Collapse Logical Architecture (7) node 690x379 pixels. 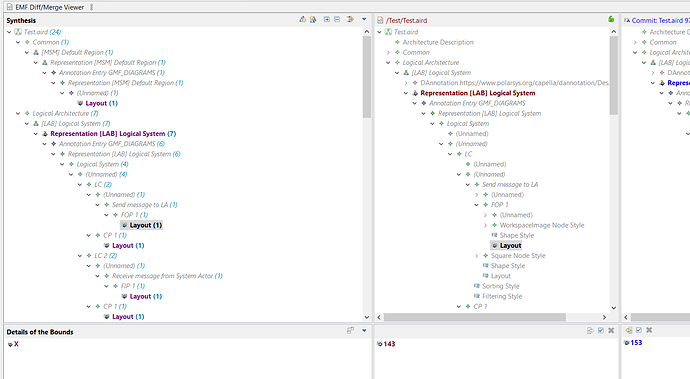tap(18, 114)
